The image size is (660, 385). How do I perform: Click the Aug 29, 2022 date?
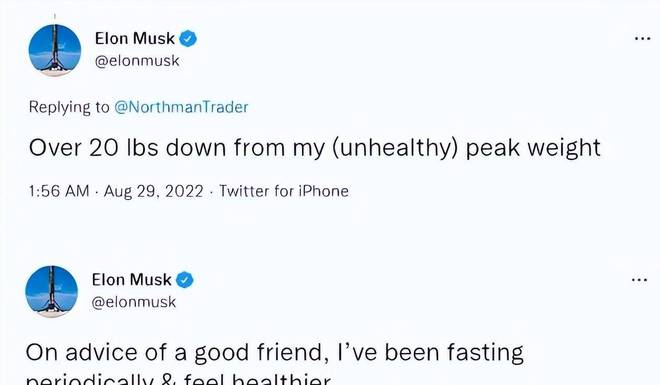154,191
